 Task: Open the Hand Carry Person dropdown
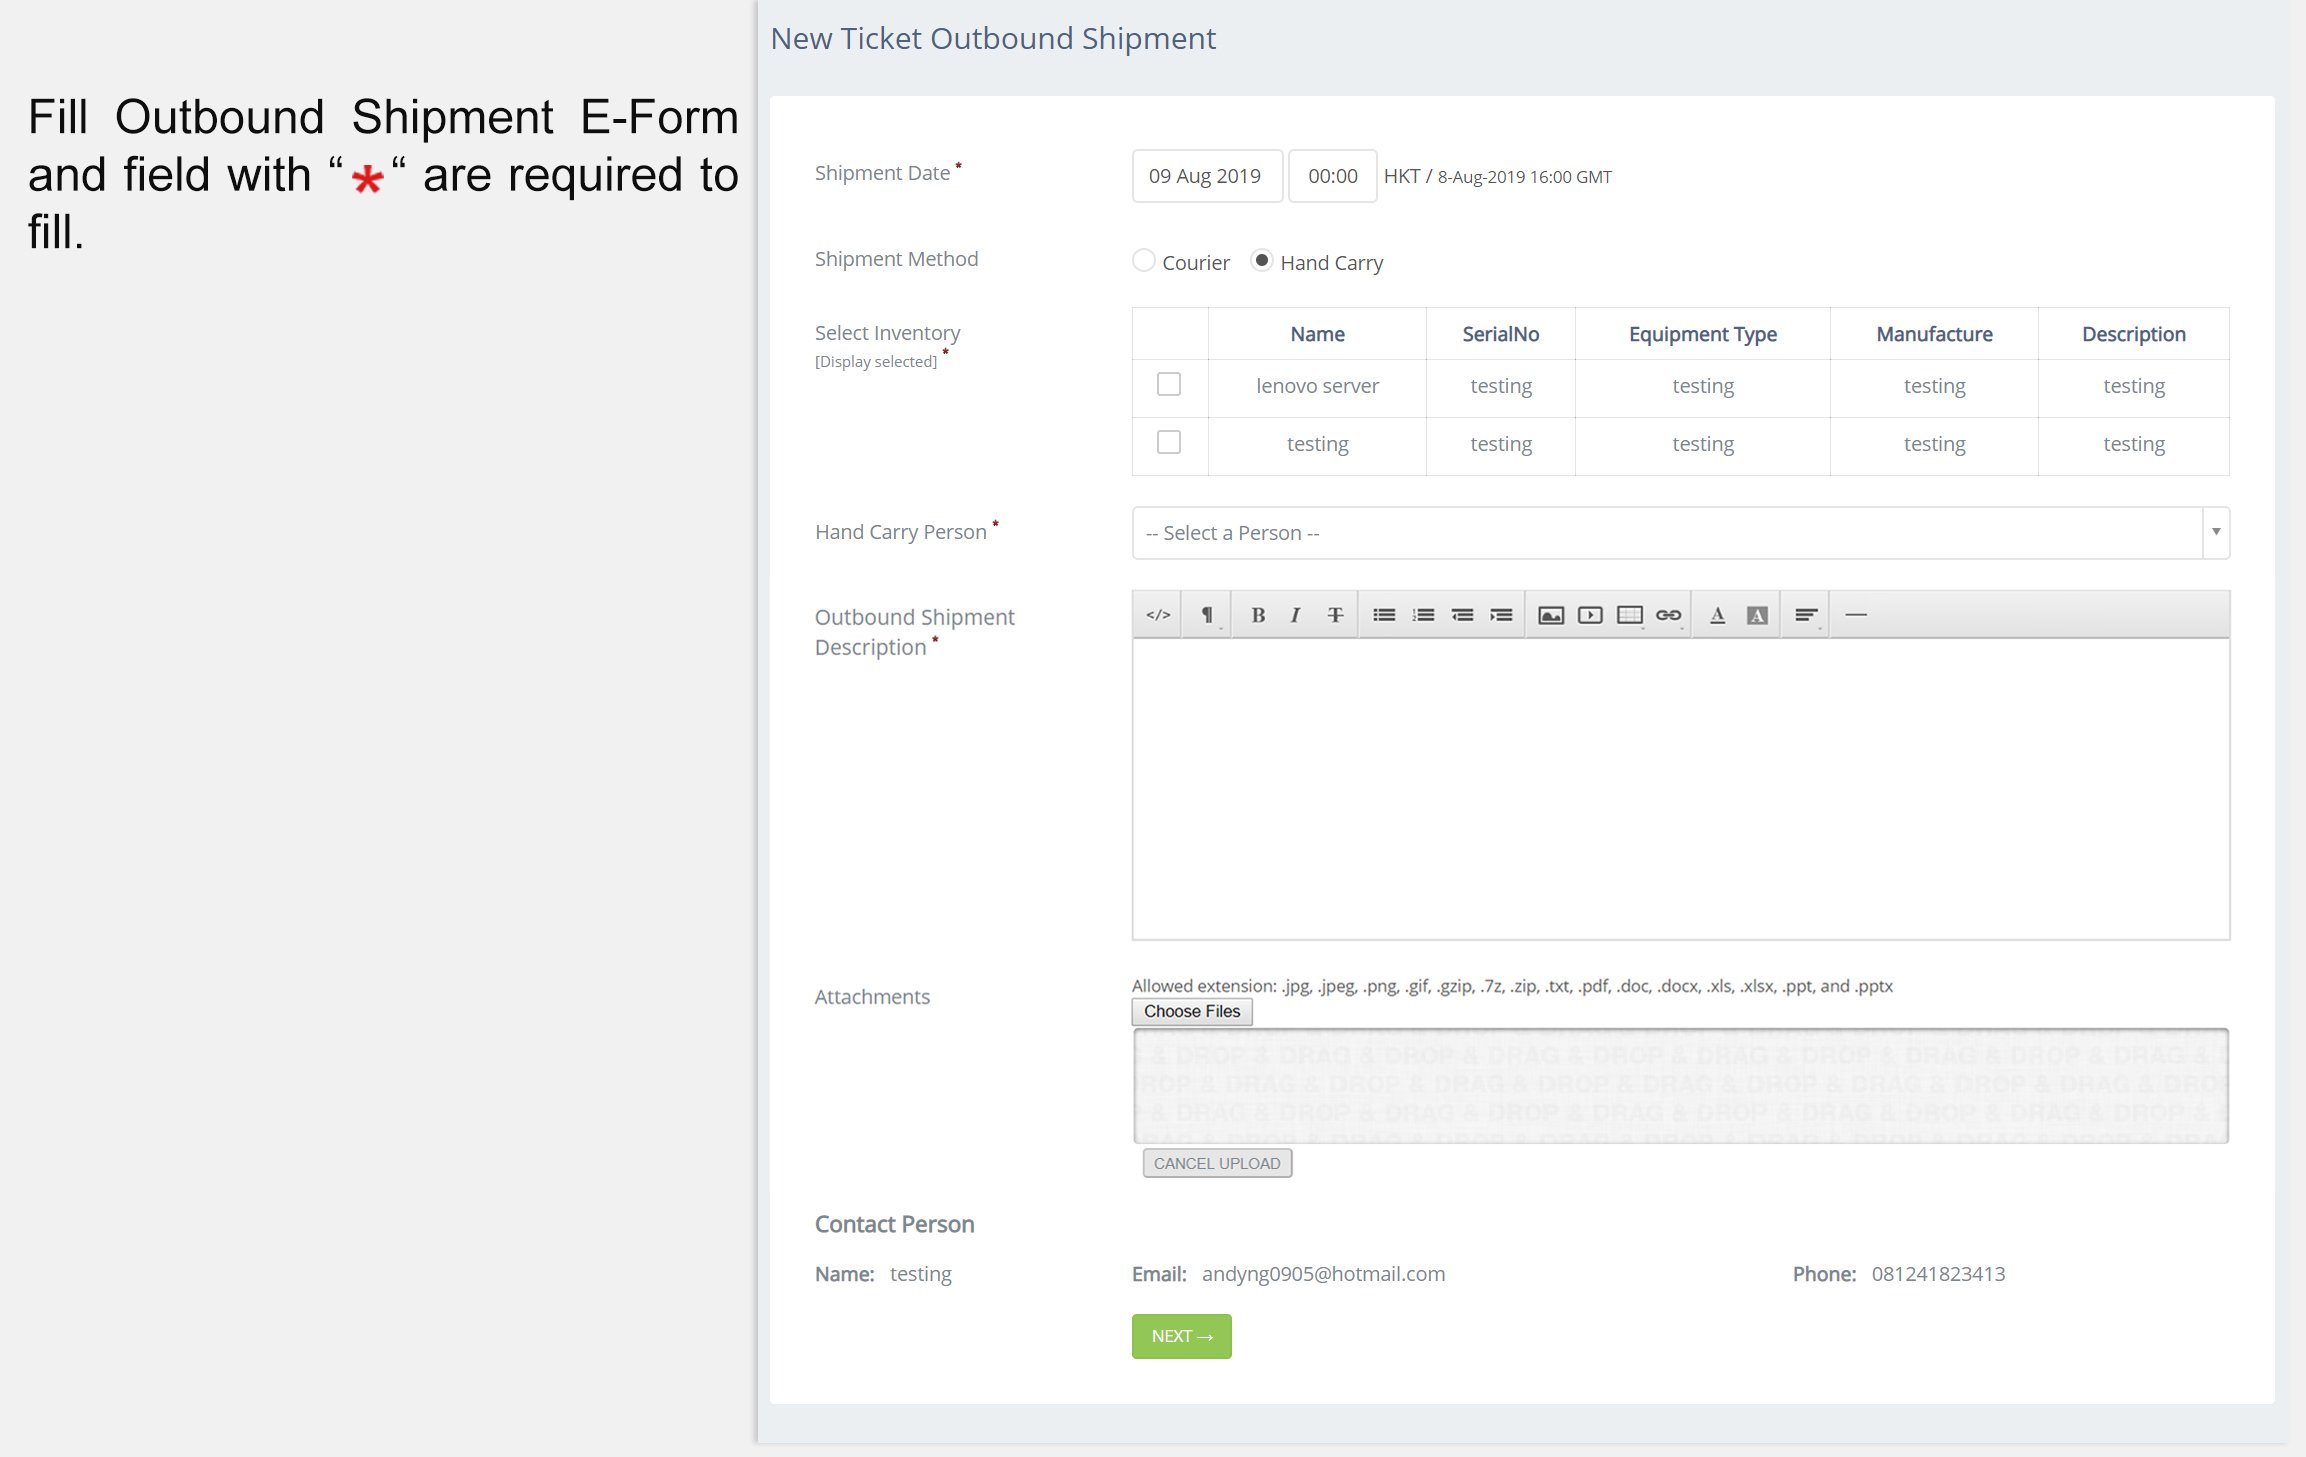[1680, 533]
